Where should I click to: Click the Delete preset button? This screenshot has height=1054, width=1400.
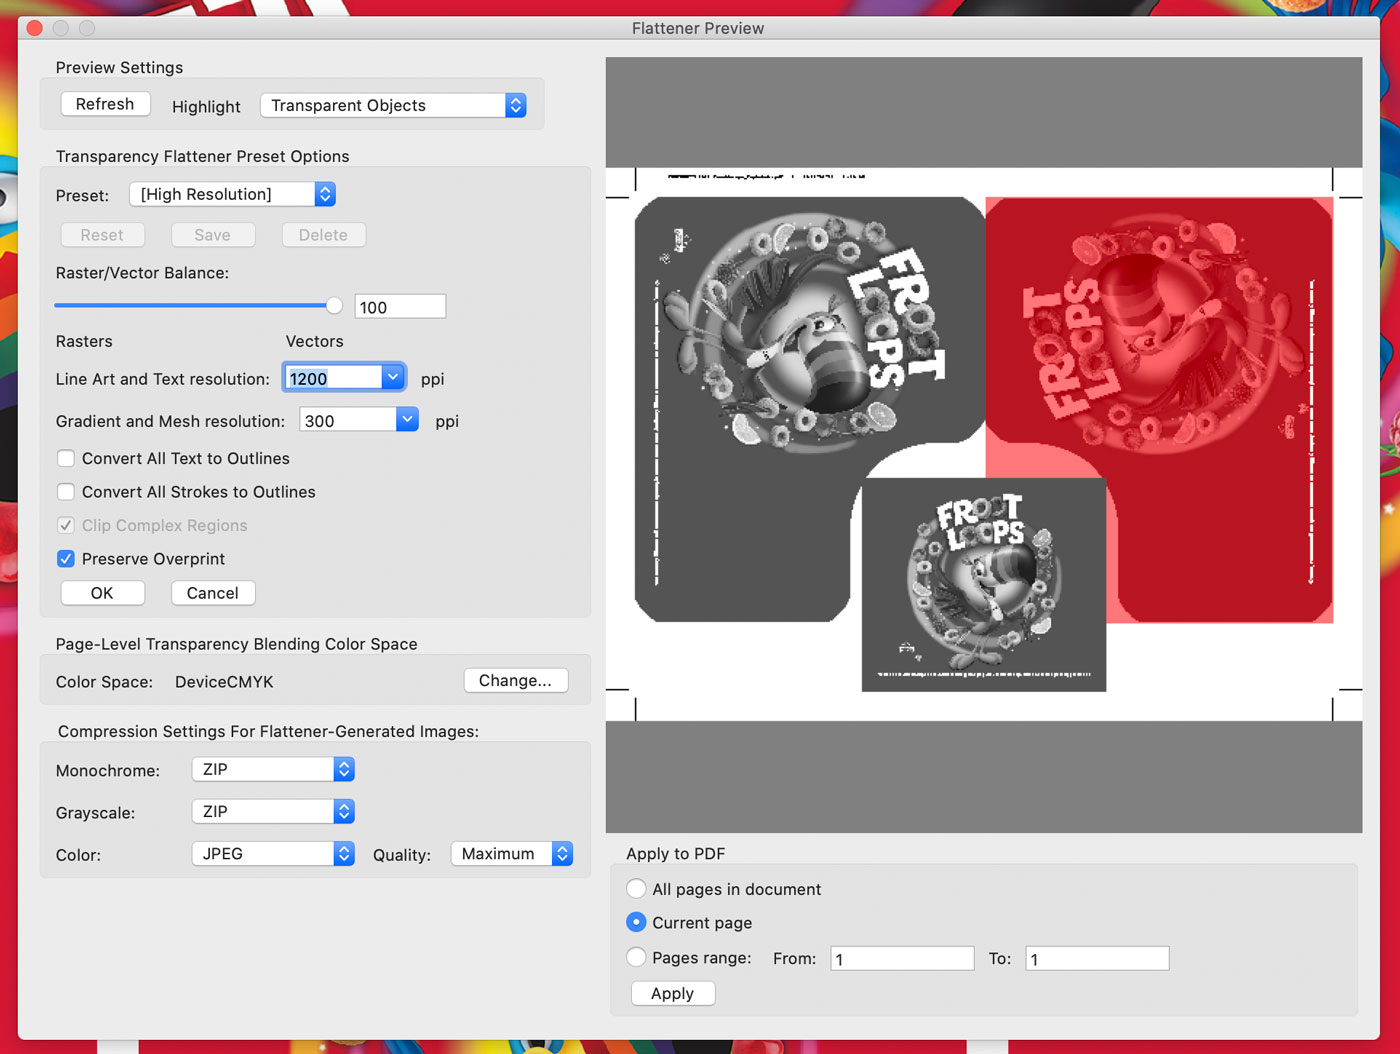coord(323,235)
